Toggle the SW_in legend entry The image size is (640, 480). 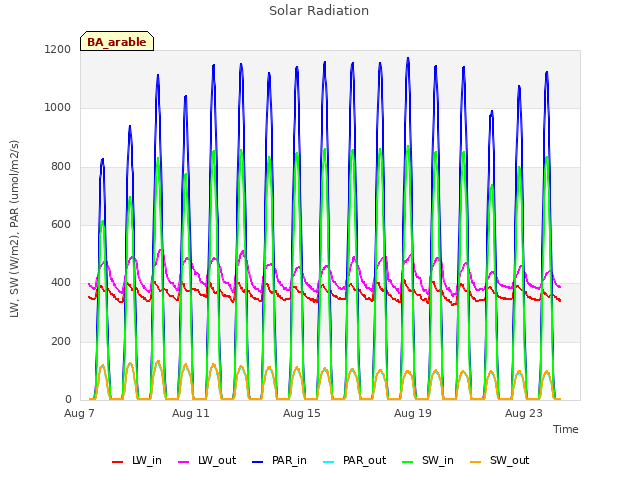[428, 461]
